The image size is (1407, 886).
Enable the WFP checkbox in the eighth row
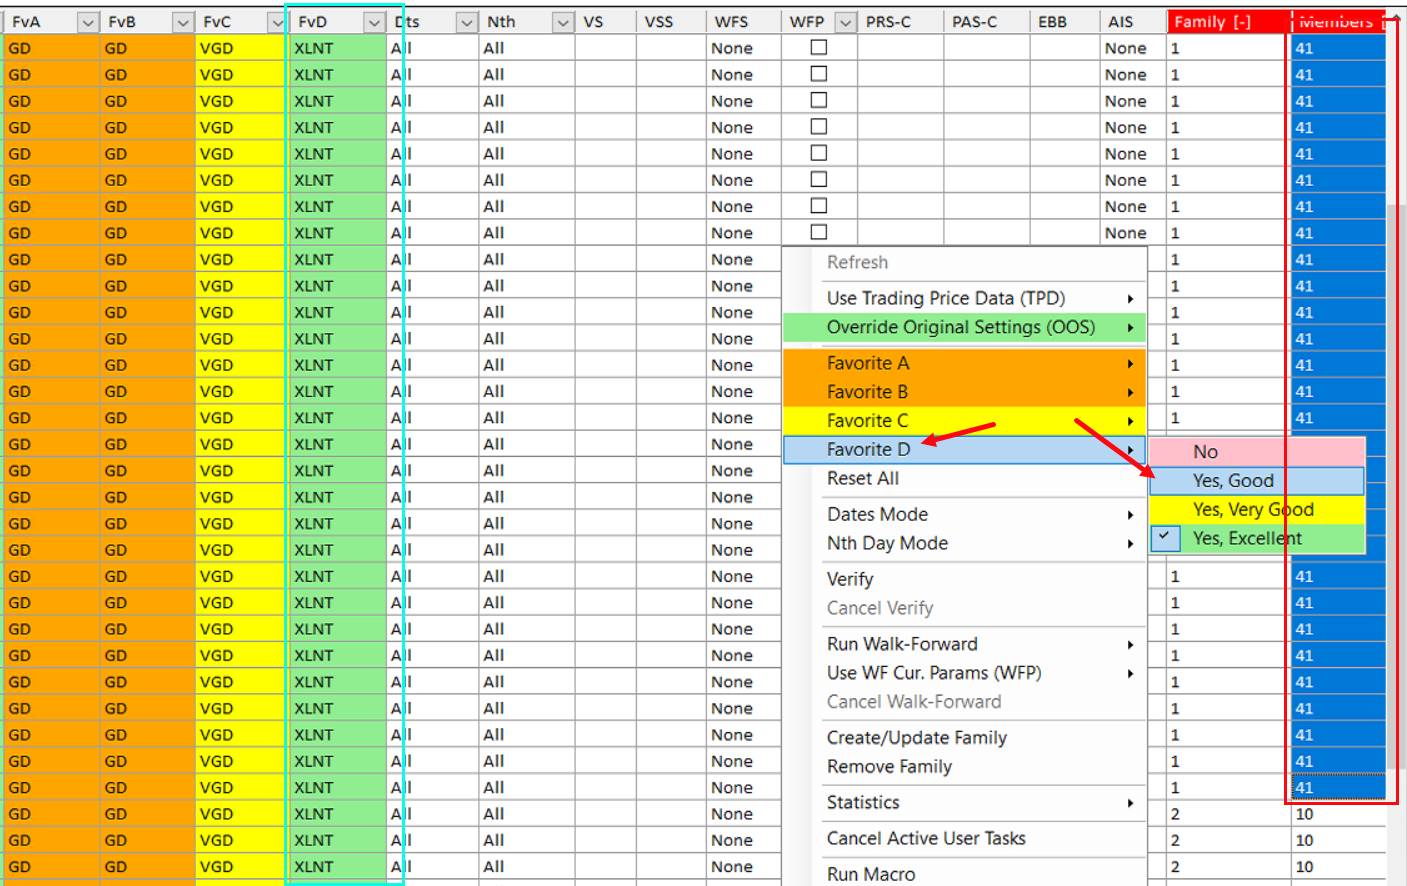pos(819,232)
